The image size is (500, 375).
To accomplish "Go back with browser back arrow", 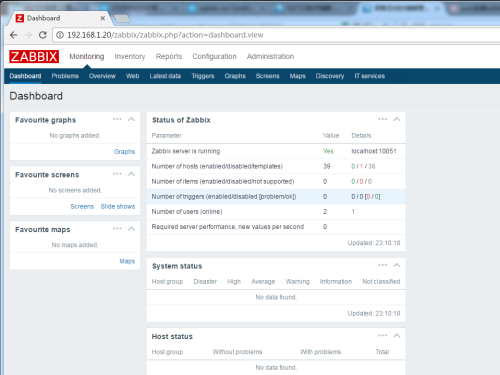I will click(14, 35).
